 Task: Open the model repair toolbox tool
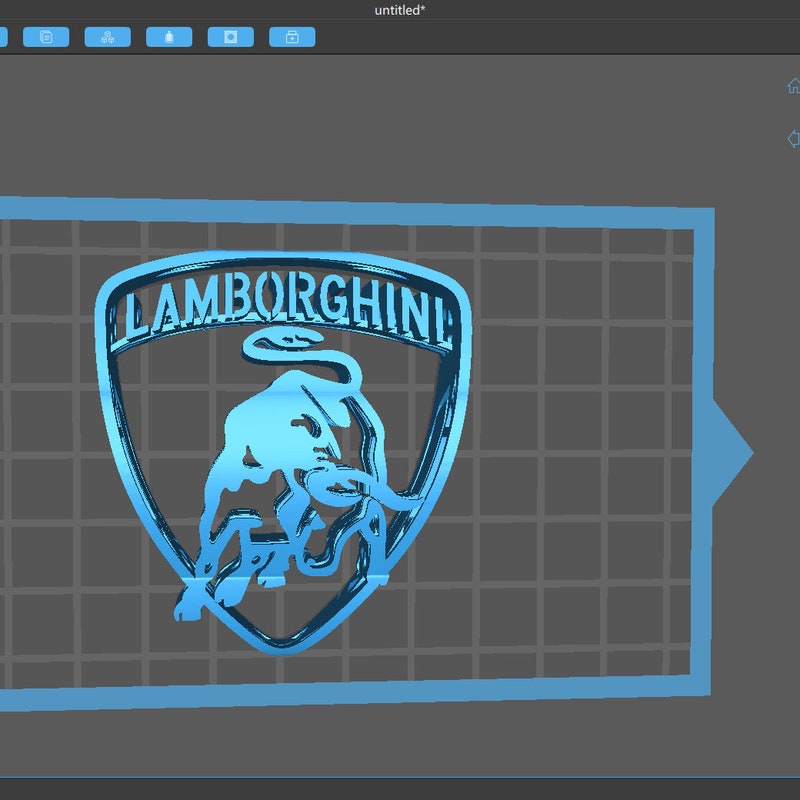pos(293,37)
